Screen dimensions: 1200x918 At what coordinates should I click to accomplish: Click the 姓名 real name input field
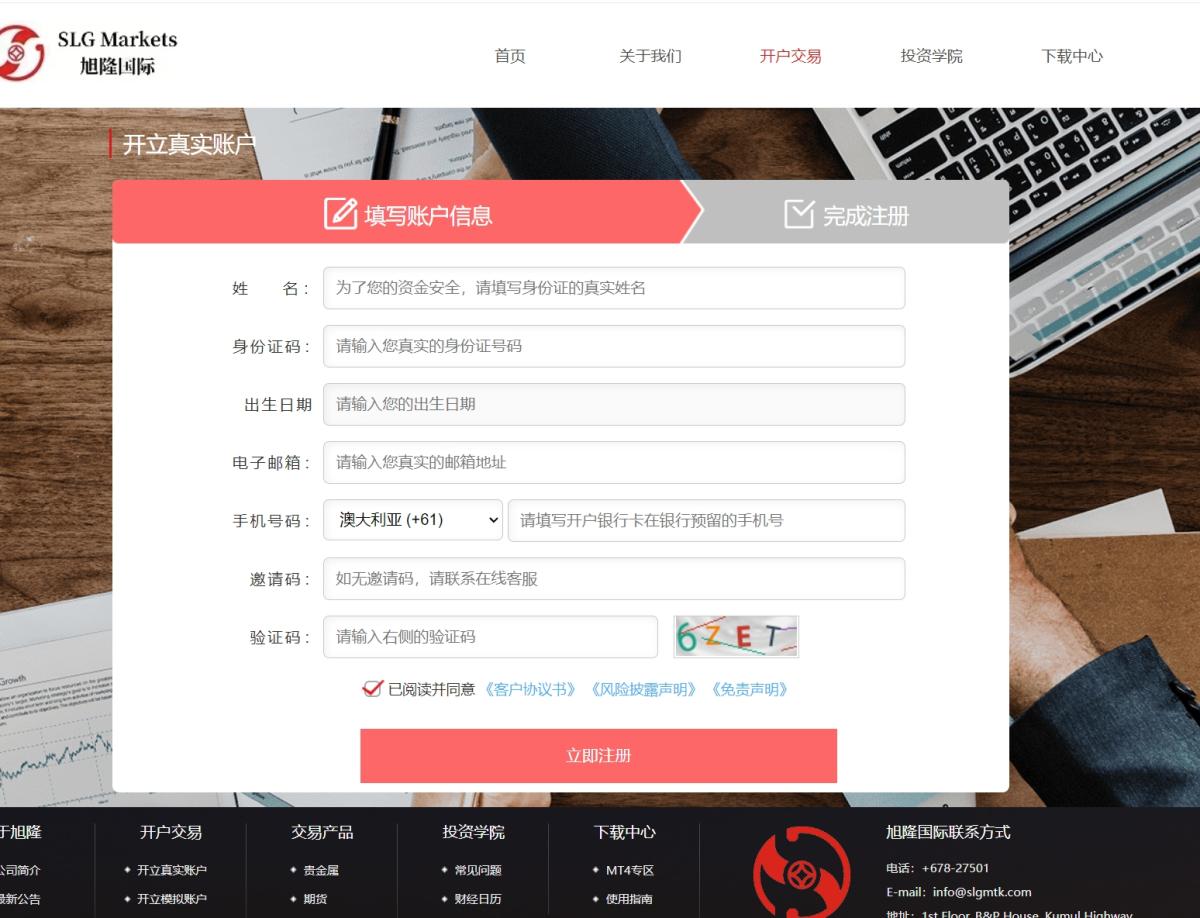[613, 288]
